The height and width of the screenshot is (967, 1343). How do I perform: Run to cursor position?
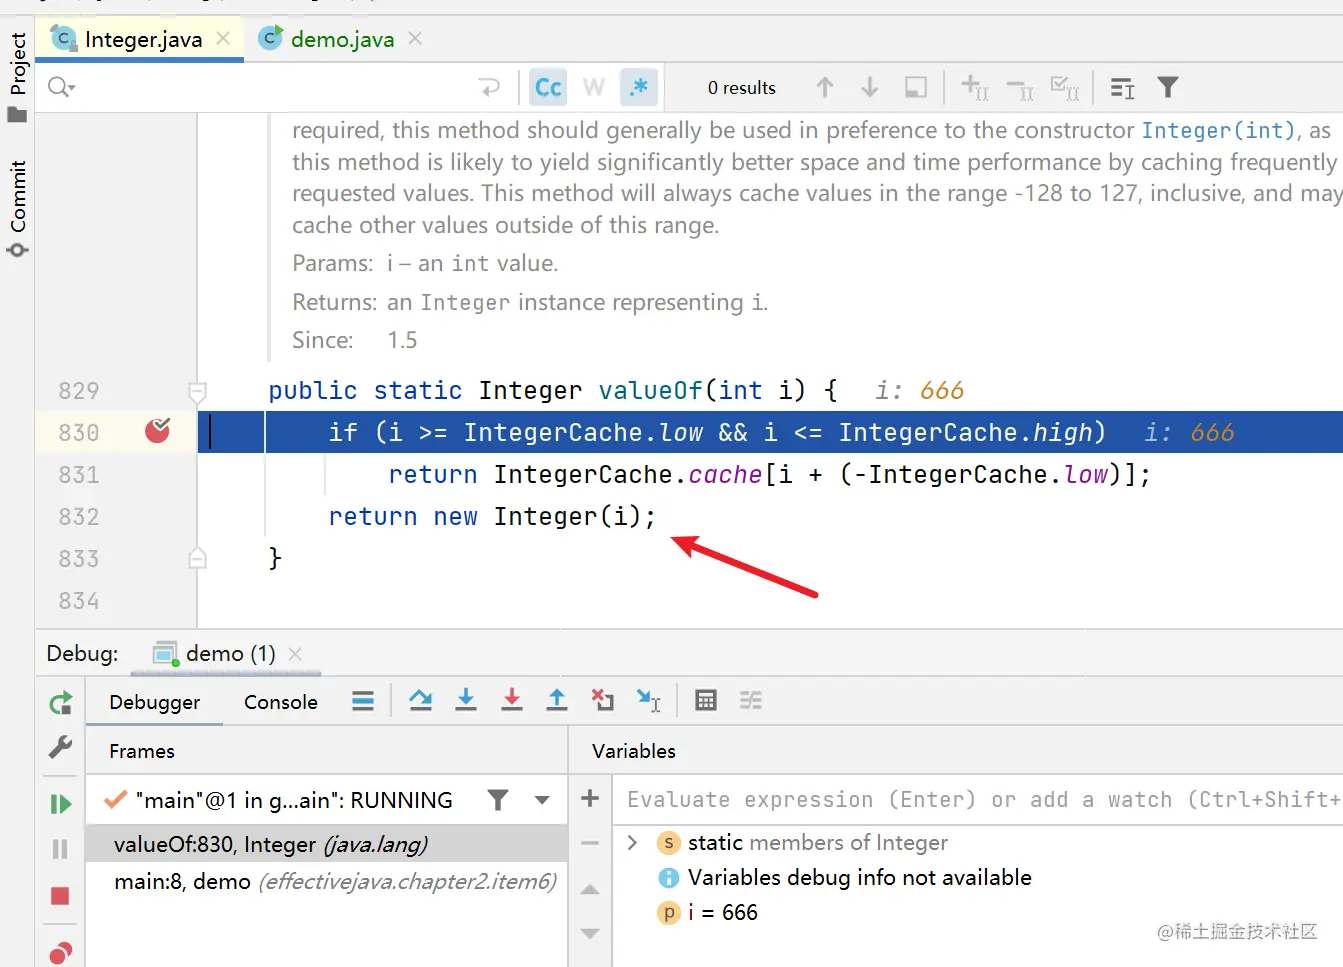tap(649, 701)
